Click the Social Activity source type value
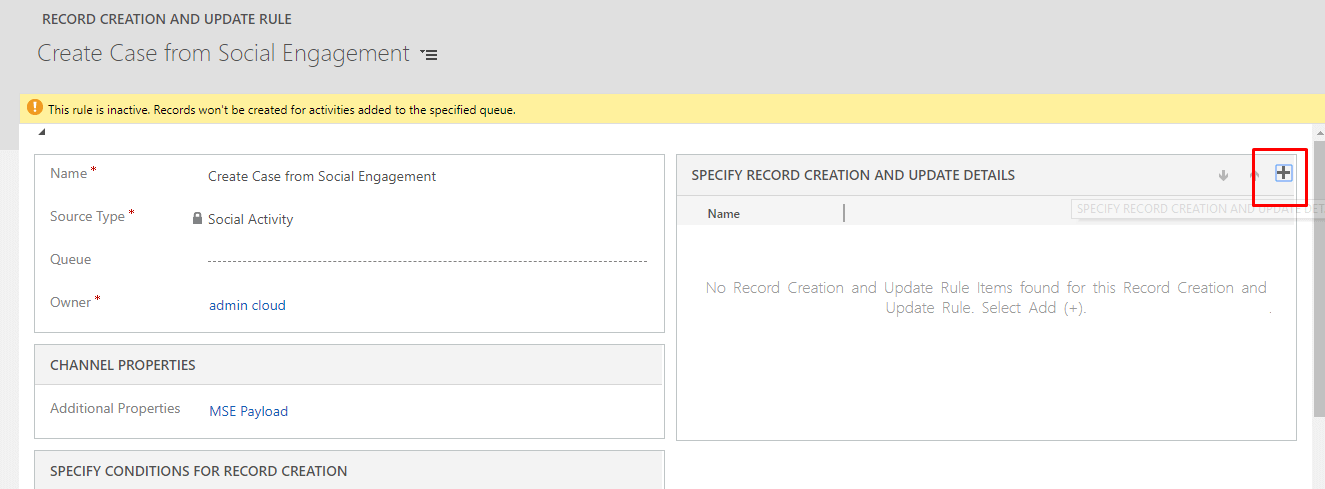The width and height of the screenshot is (1325, 489). click(250, 219)
